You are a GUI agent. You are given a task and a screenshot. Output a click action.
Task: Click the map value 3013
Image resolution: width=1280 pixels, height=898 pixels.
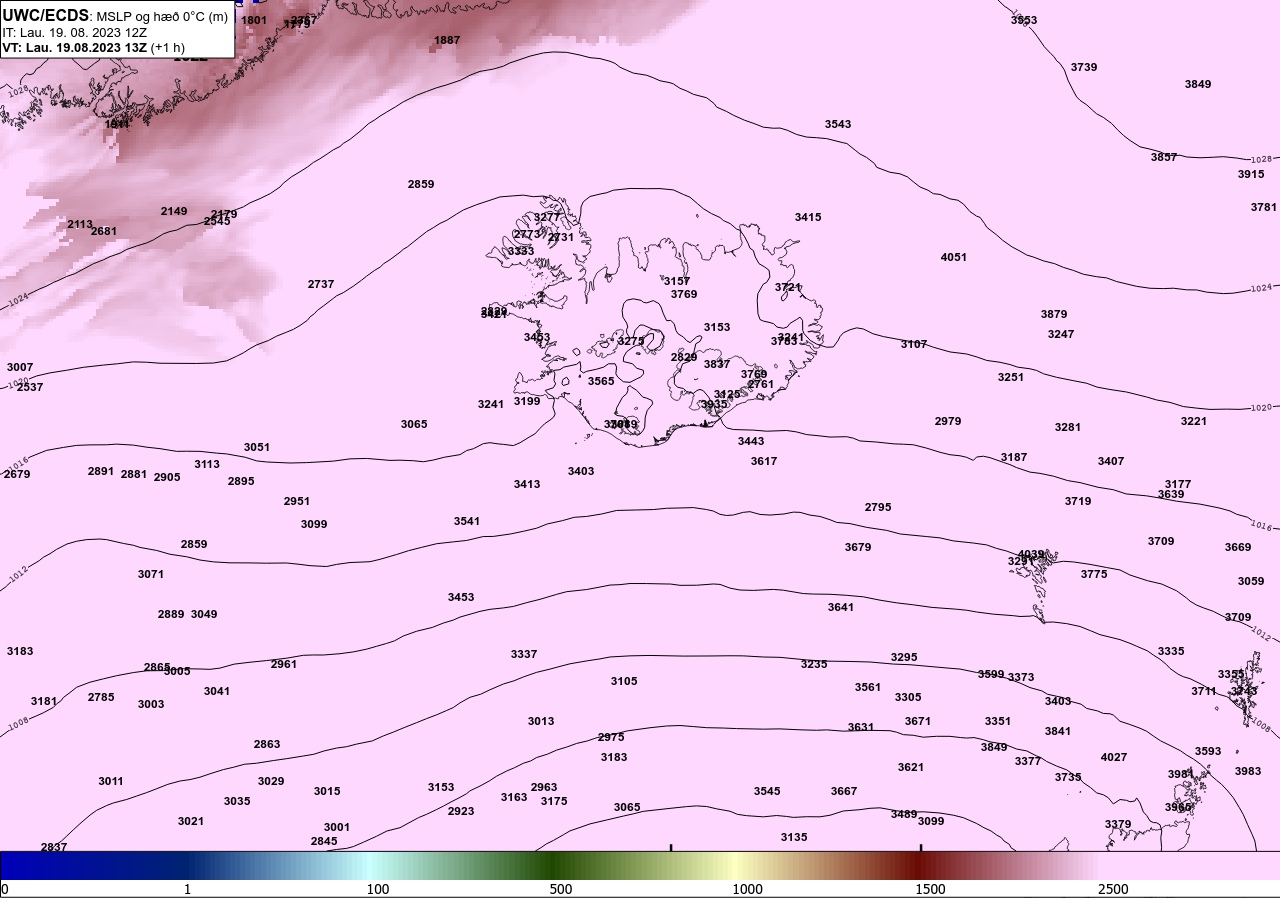tap(541, 721)
